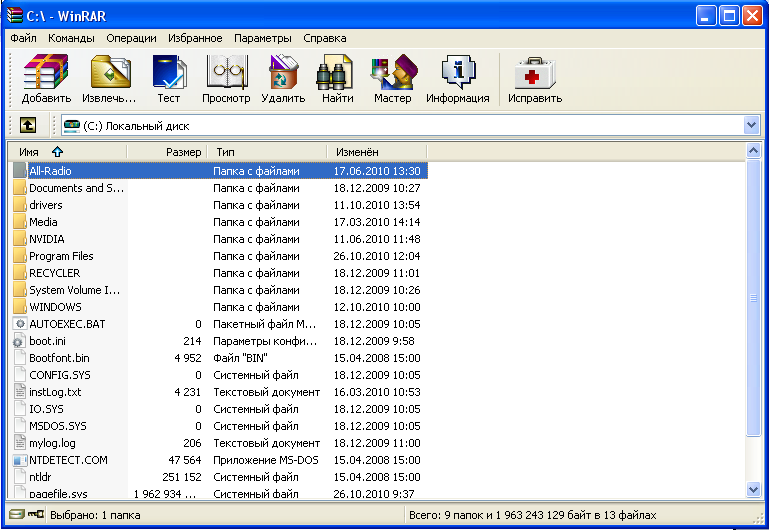The width and height of the screenshot is (769, 530).
Task: Open the Операции menu
Action: coord(131,38)
